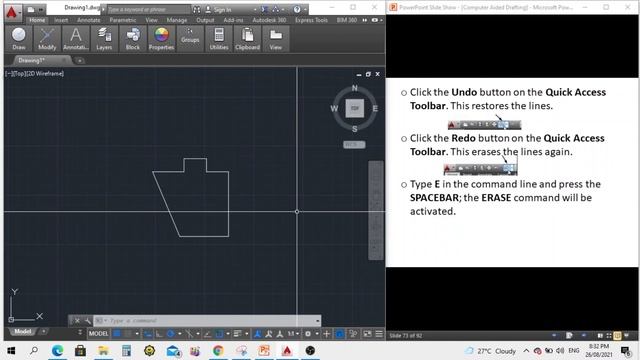This screenshot has width=640, height=360.
Task: Open the Modify panel in ribbon
Action: [x=47, y=39]
